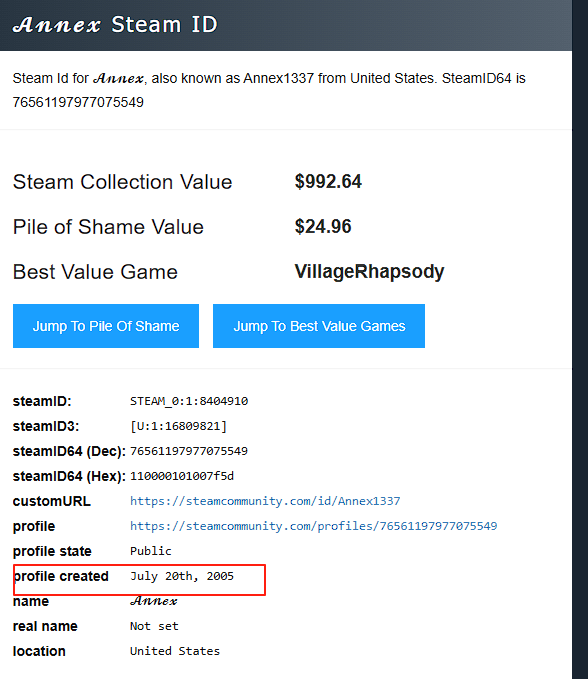Viewport: 588px width, 679px height.
Task: Click the Jump To Pile Of Shame button
Action: (106, 326)
